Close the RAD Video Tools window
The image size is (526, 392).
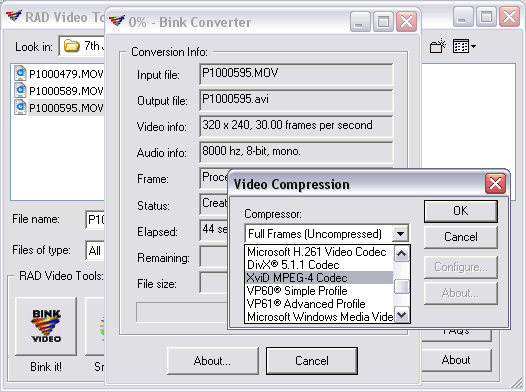tap(509, 16)
